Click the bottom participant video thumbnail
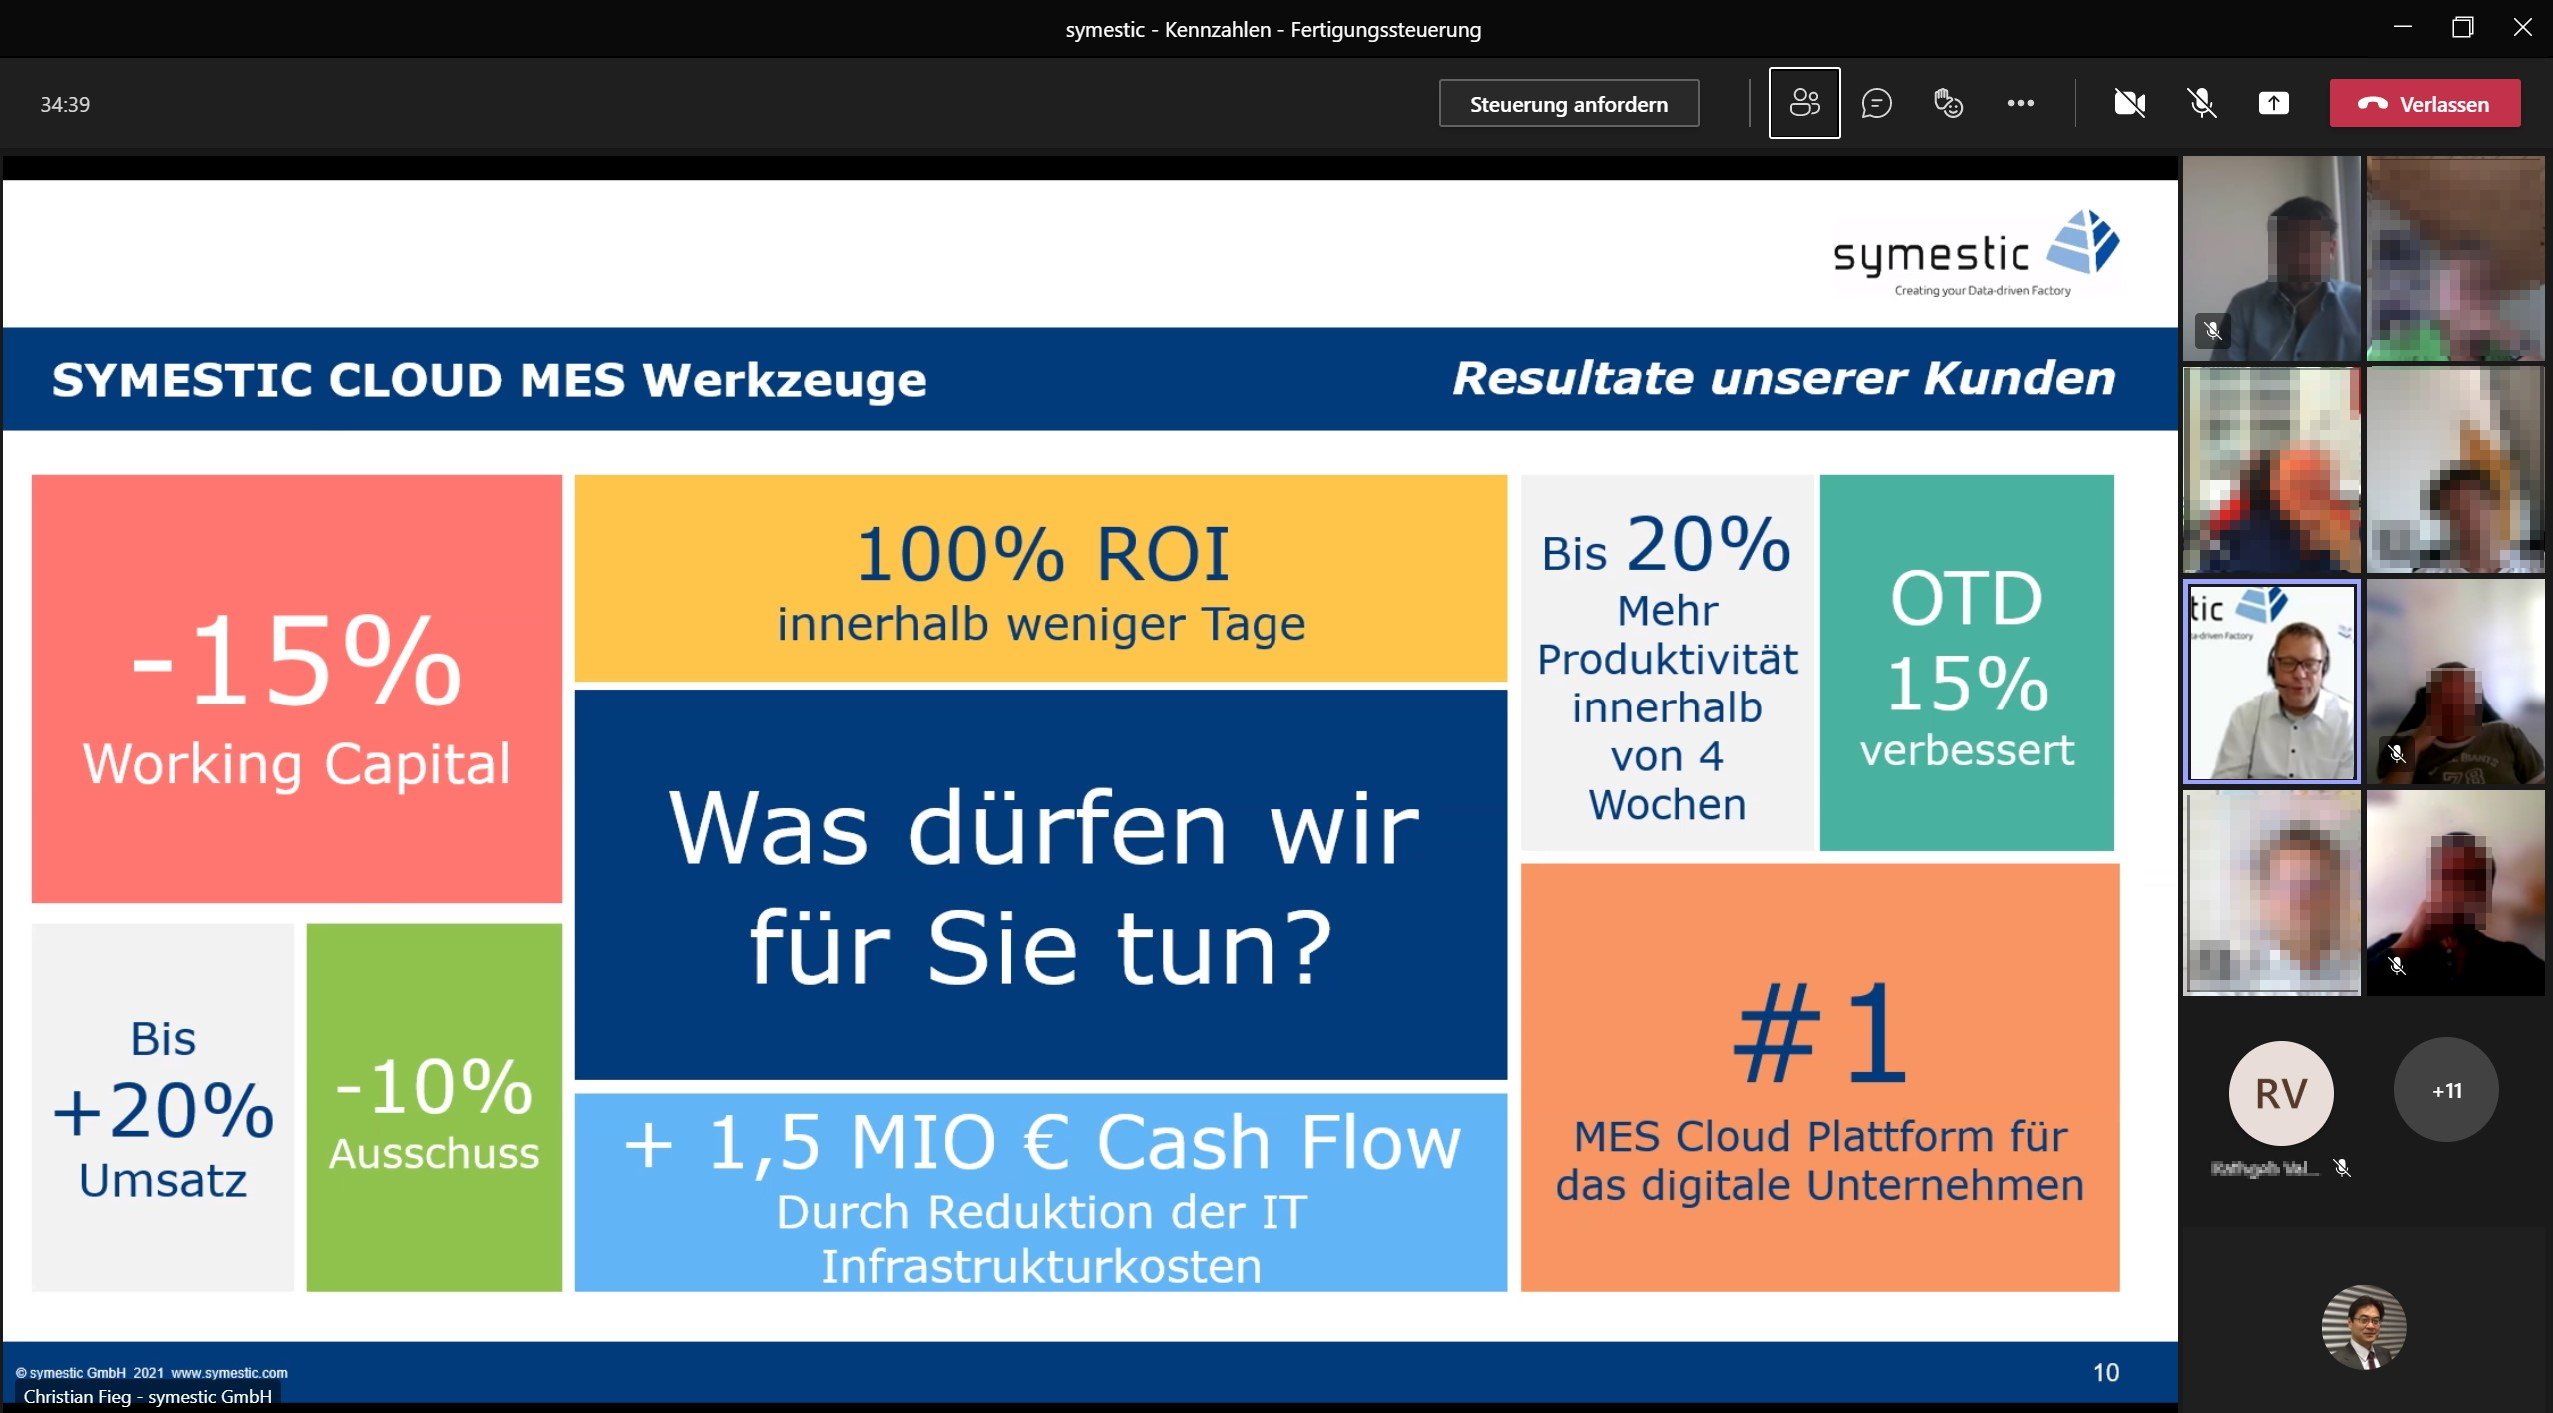This screenshot has width=2553, height=1413. (x=2362, y=1326)
